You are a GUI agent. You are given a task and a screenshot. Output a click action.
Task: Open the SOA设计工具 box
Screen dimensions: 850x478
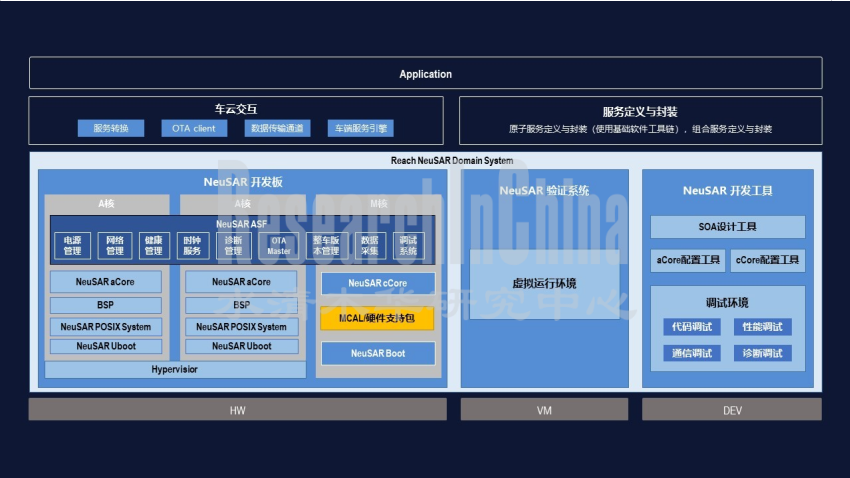[x=727, y=227]
